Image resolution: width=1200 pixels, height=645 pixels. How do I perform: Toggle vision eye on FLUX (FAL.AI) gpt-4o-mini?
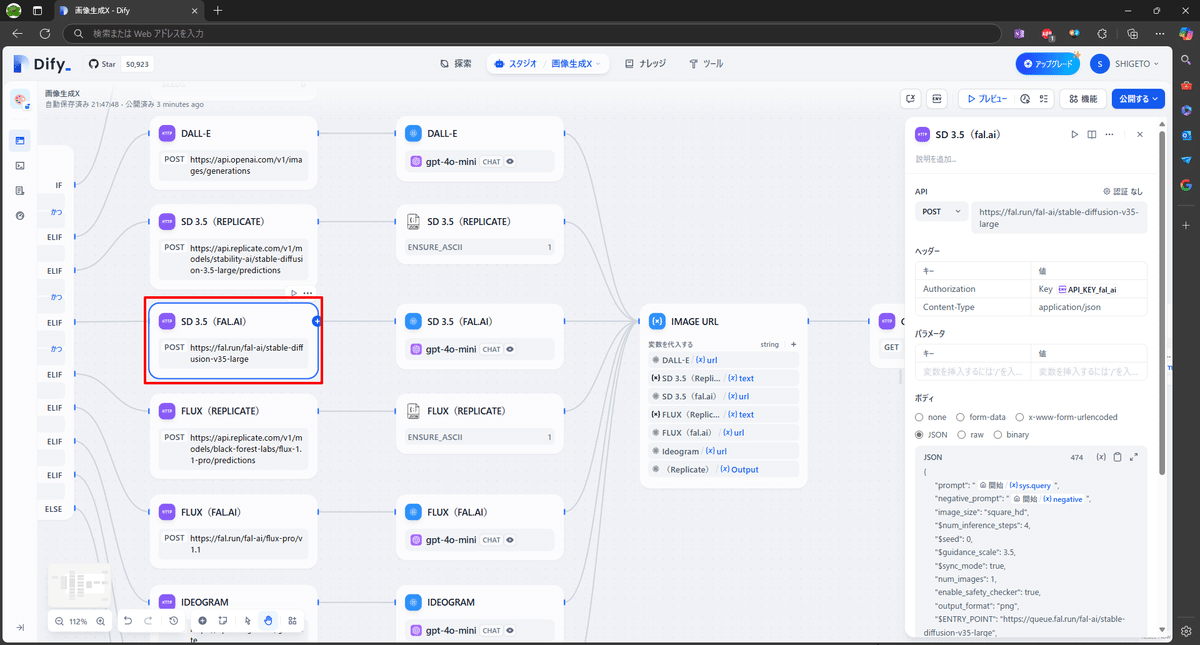[510, 540]
